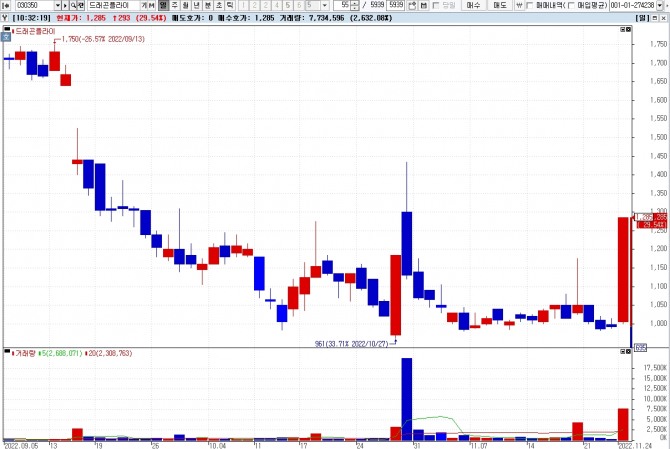Image resolution: width=670 pixels, height=449 pixels.
Task: Click the calendar icon after 5939 field
Action: (412, 5)
